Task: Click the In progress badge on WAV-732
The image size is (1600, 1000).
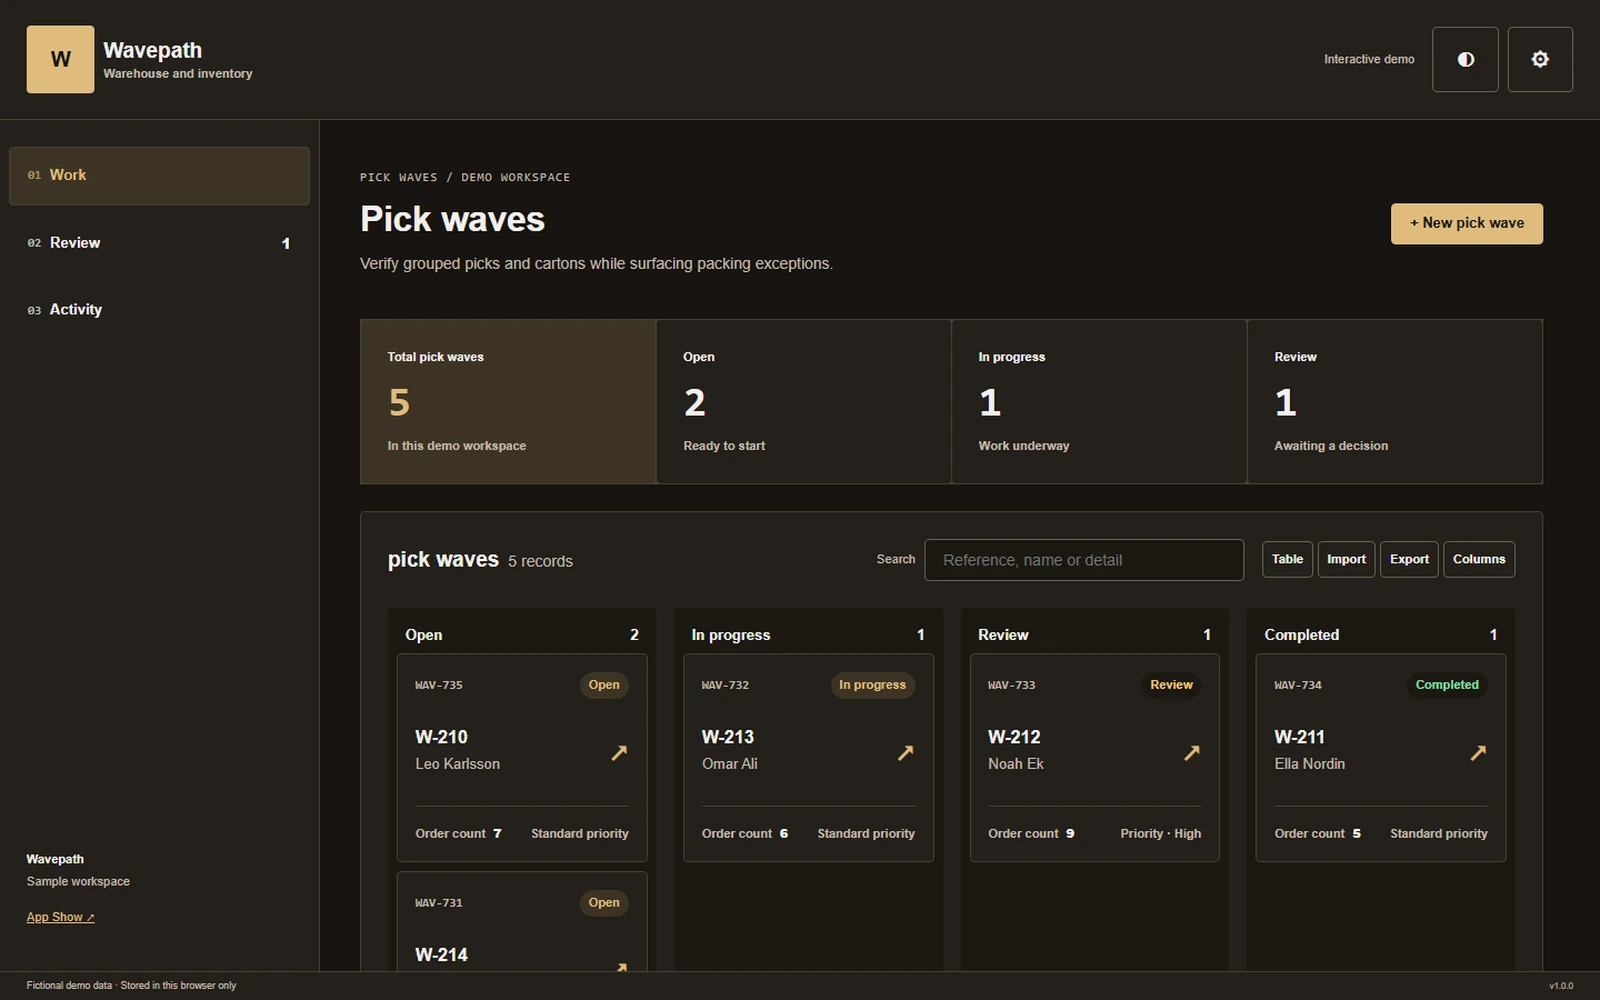Action: [872, 685]
